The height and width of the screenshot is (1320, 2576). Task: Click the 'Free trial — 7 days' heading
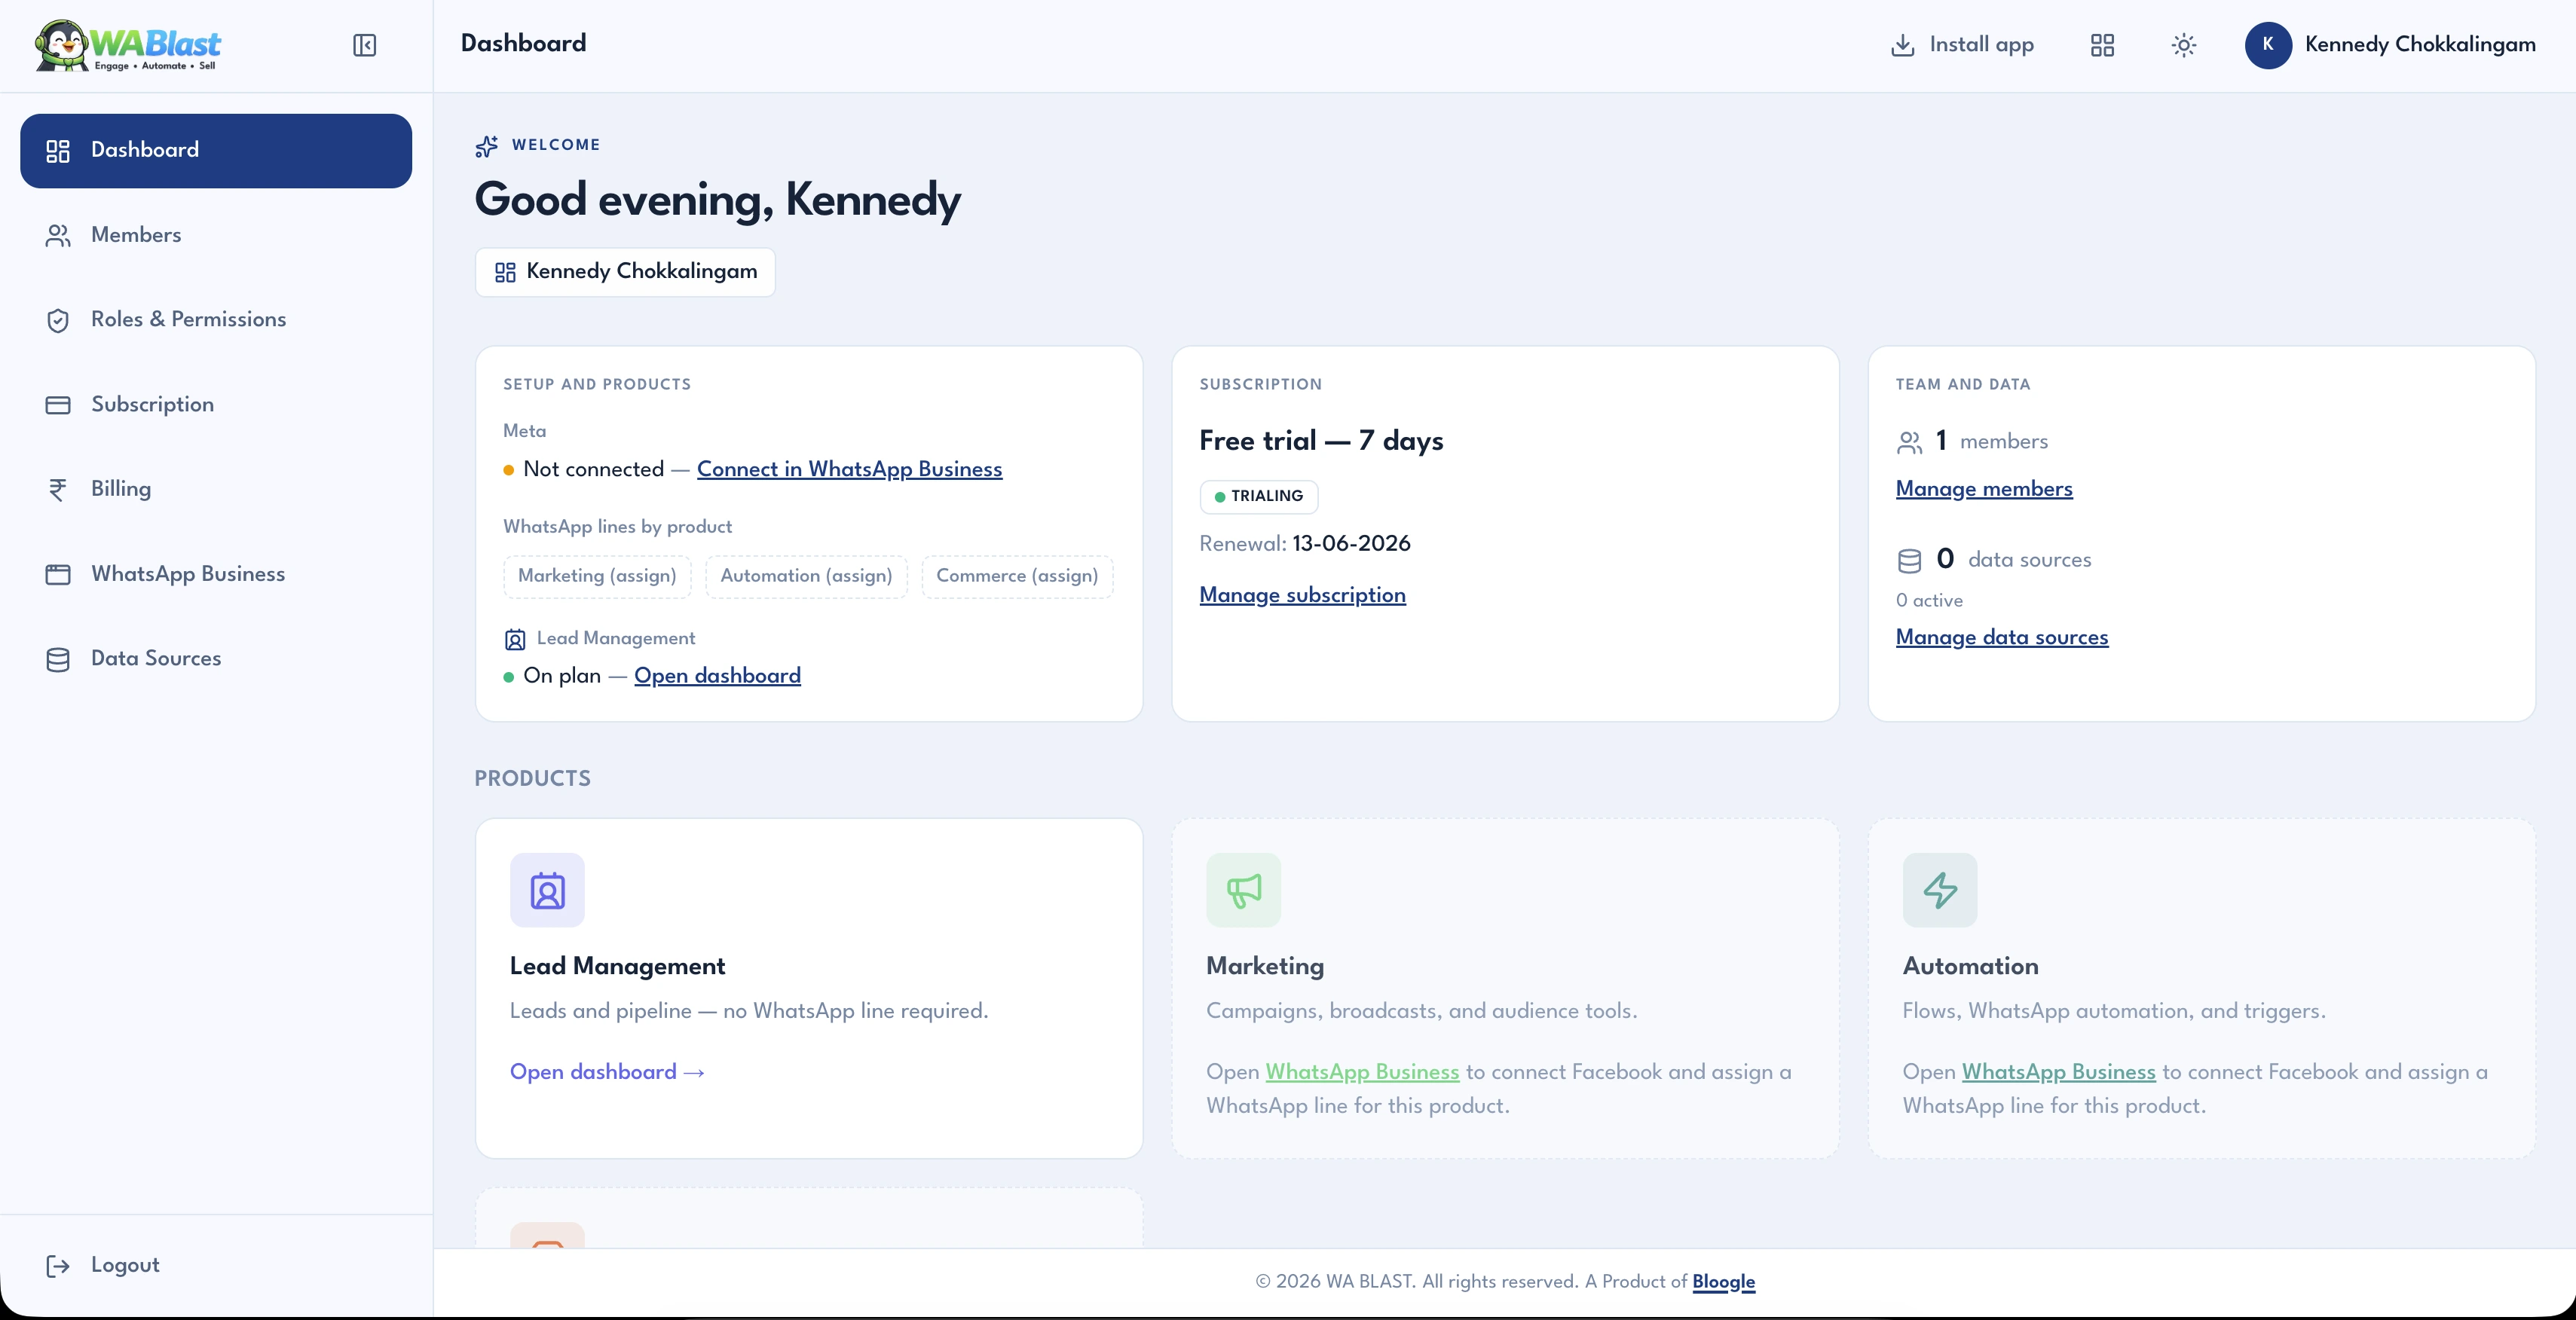[x=1321, y=441]
